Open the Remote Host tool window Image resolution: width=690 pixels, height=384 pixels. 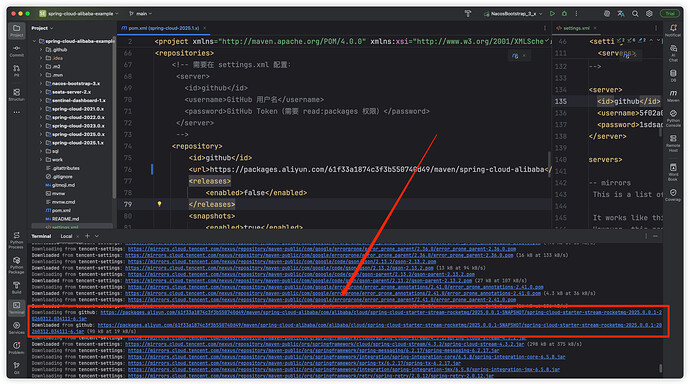click(x=673, y=143)
